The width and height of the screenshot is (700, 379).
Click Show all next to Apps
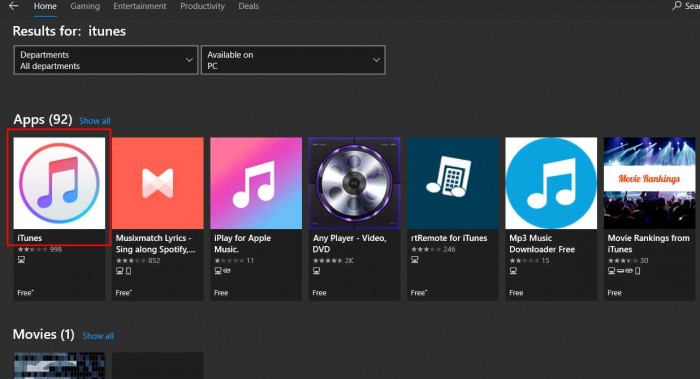[95, 121]
